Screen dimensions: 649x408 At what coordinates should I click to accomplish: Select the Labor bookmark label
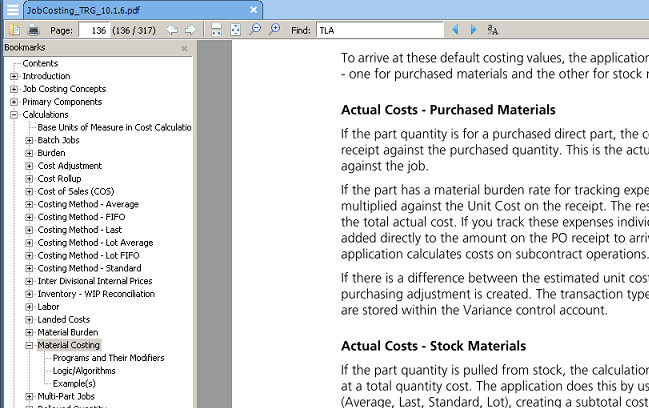48,307
